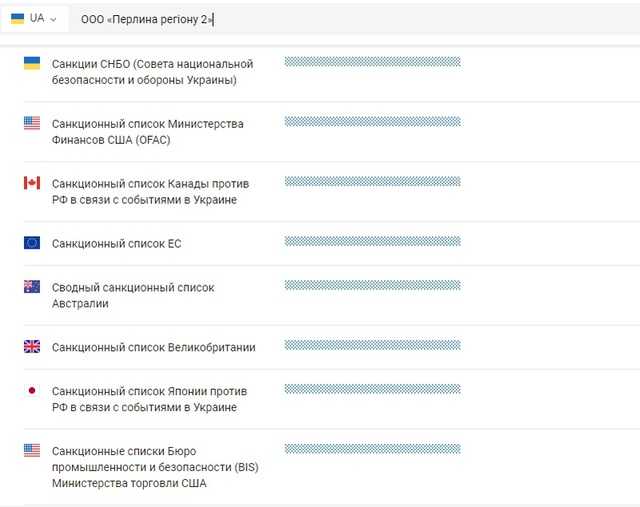Focus the company name search field
The image size is (640, 507).
click(354, 19)
